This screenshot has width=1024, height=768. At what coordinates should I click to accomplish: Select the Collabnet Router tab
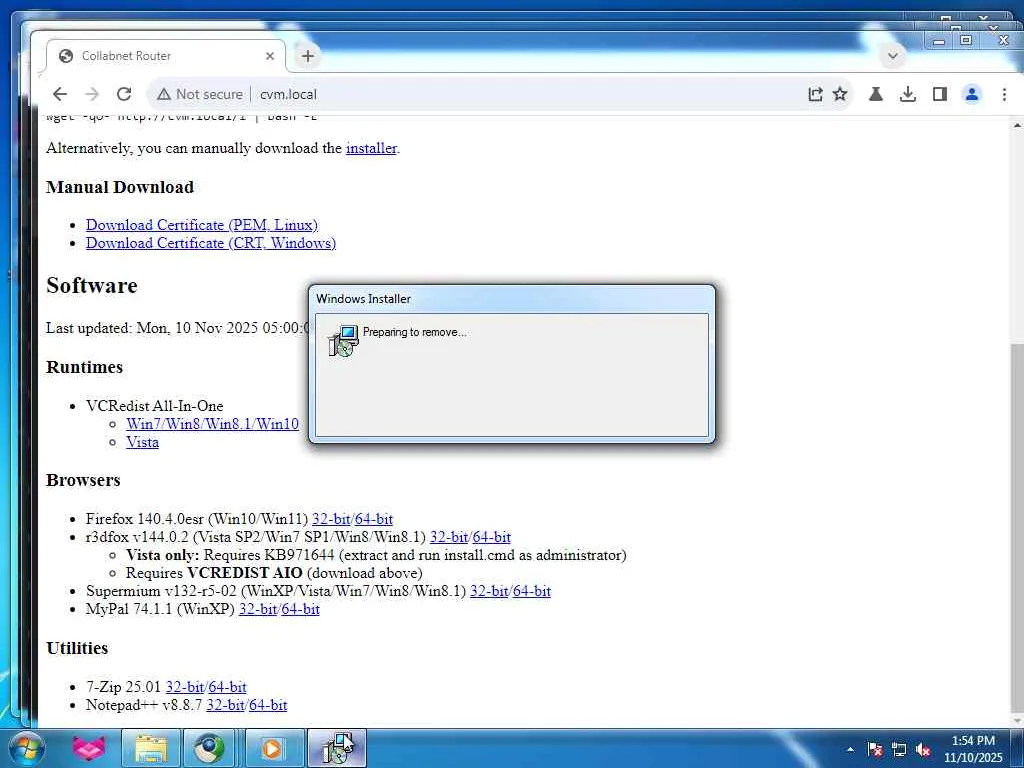[167, 56]
